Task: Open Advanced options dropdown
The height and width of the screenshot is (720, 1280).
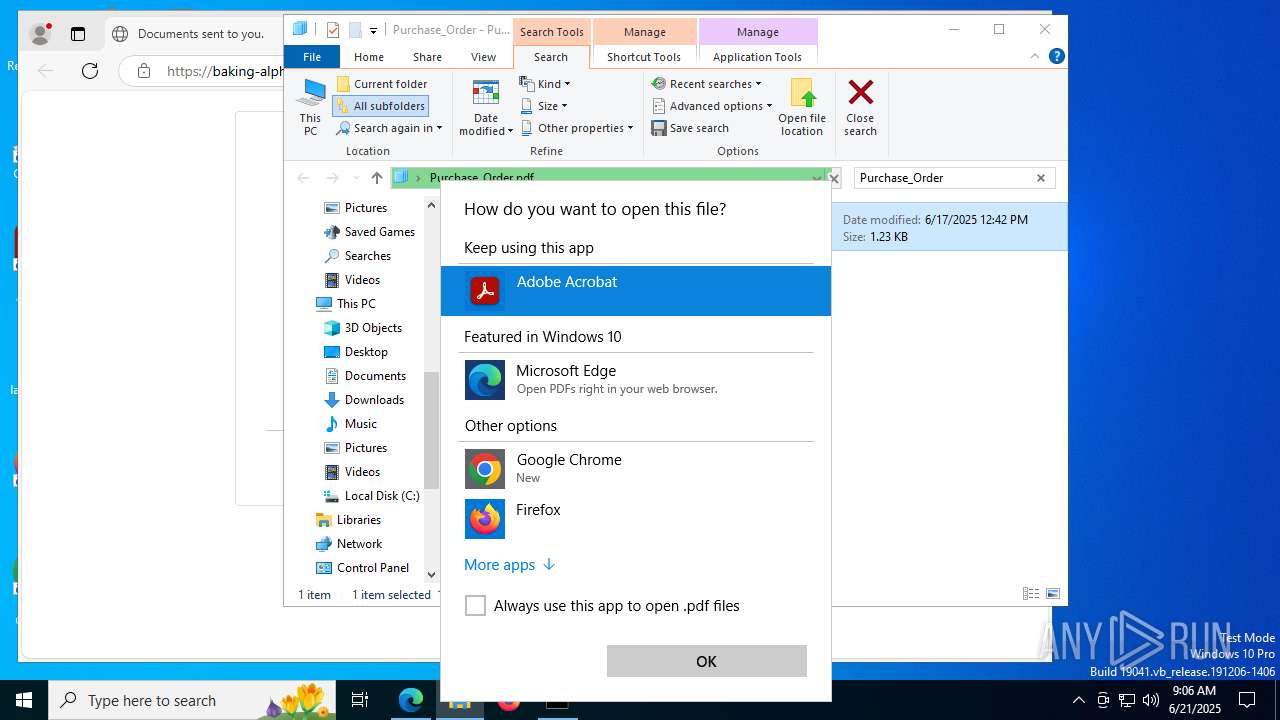Action: pos(712,106)
